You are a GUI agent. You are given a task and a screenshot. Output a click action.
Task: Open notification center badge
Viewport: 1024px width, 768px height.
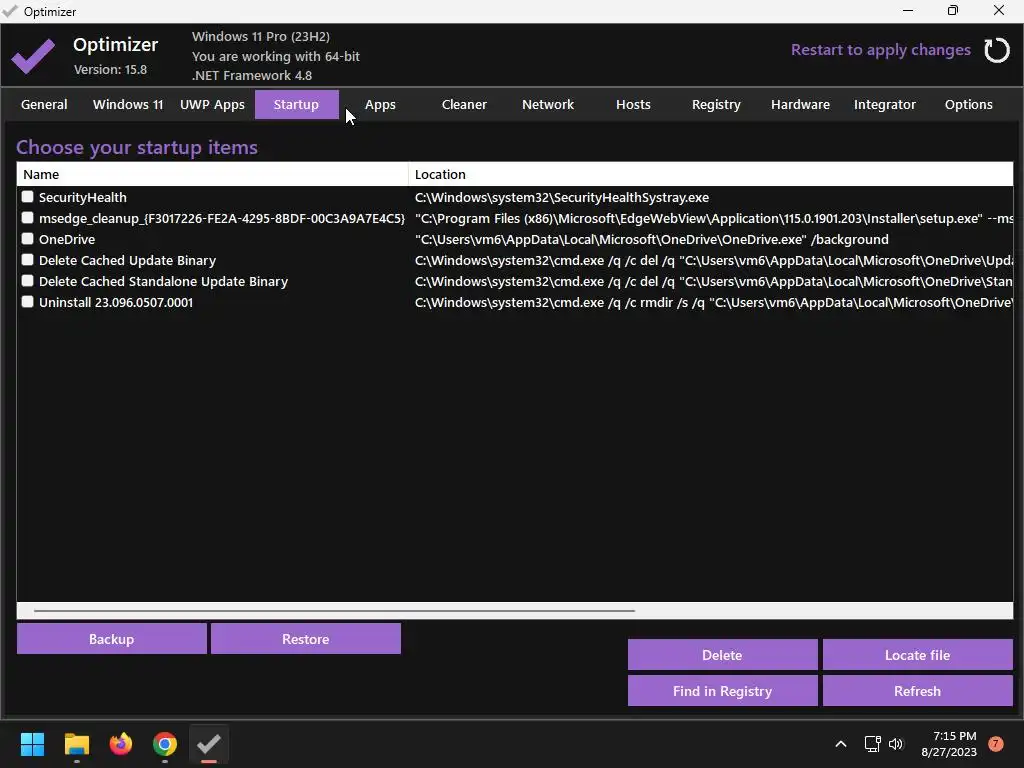click(x=996, y=744)
